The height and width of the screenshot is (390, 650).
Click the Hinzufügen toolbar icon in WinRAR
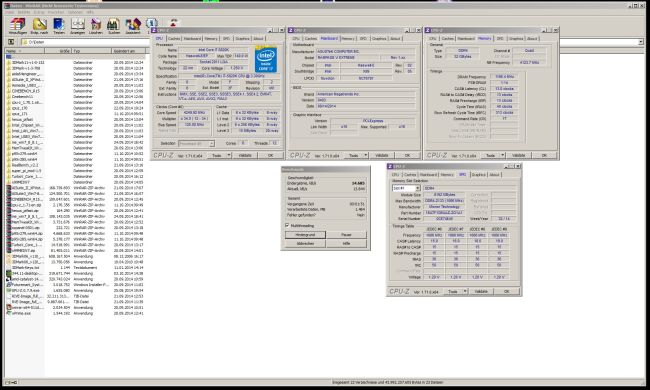pyautogui.click(x=17, y=26)
